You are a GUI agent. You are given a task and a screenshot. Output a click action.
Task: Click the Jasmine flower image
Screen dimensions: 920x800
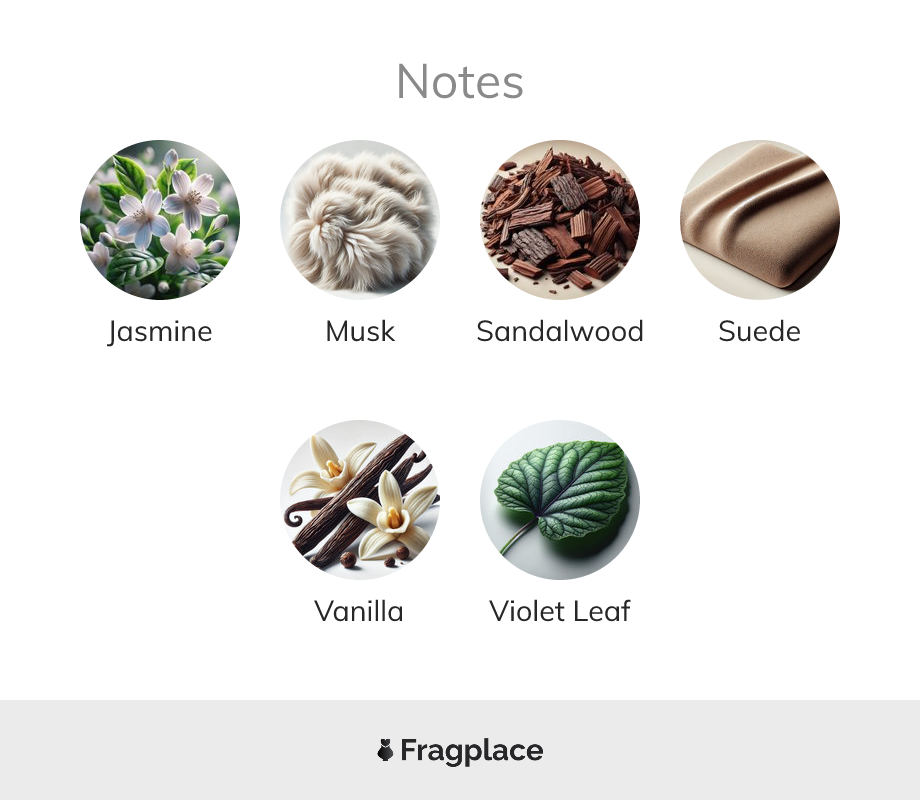coord(160,220)
